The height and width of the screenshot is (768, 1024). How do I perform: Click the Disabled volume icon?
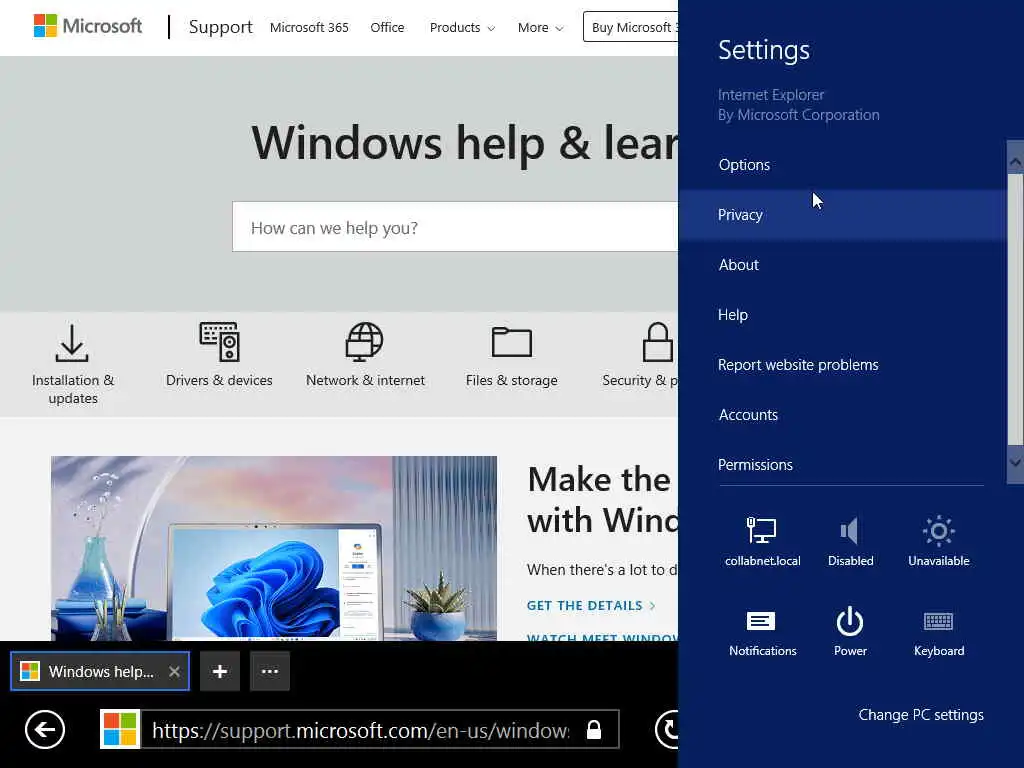coord(850,541)
